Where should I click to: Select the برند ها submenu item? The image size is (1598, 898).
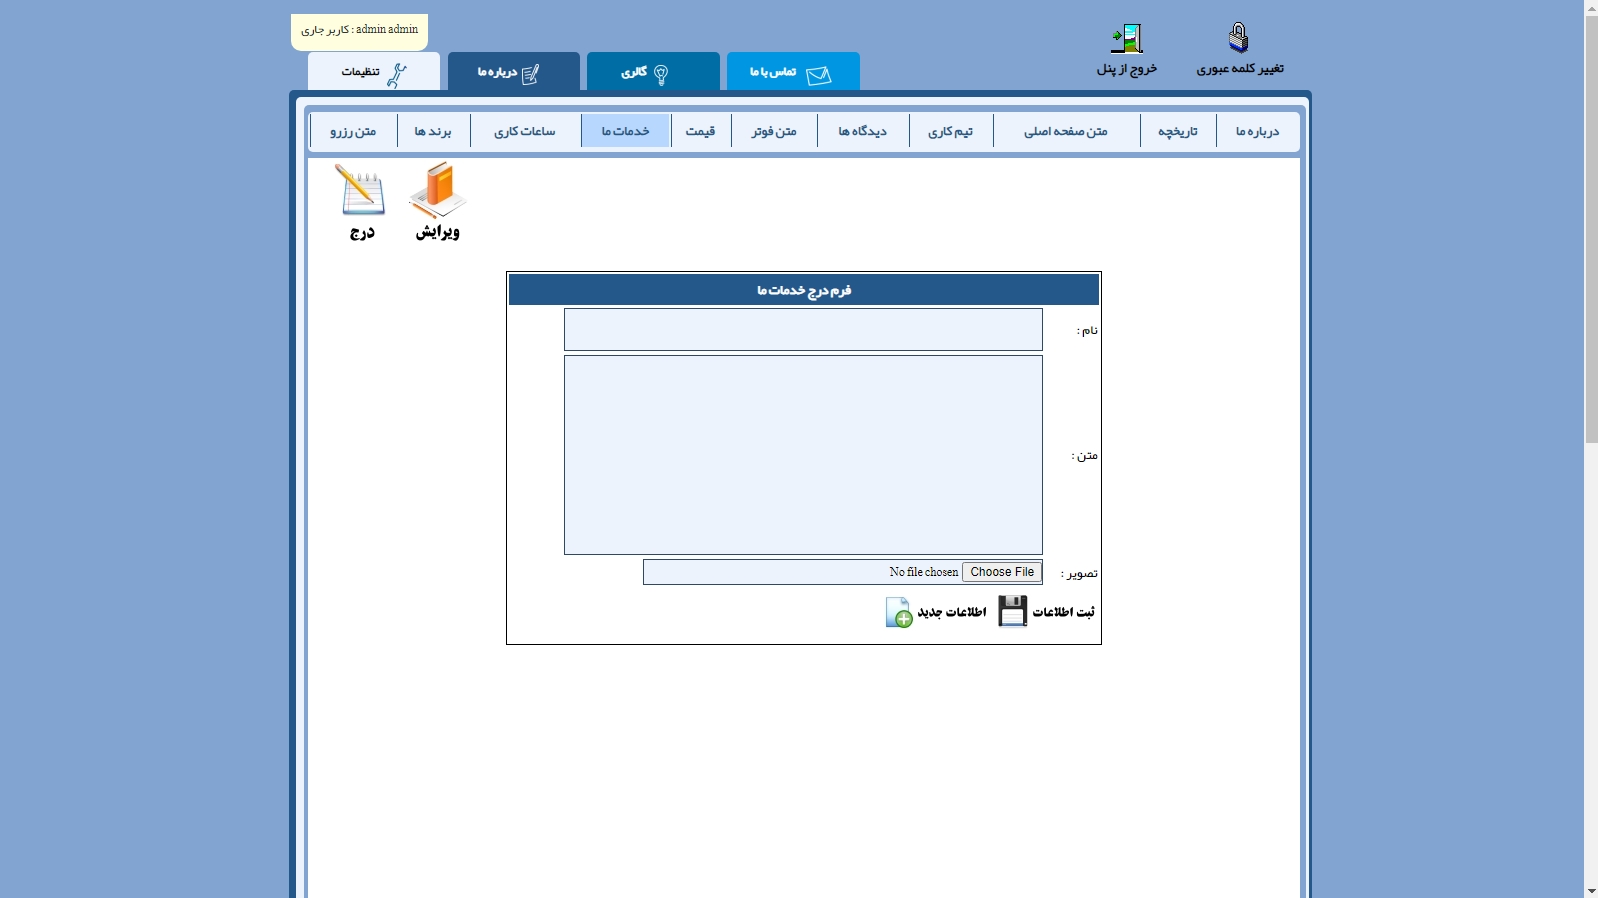(434, 131)
